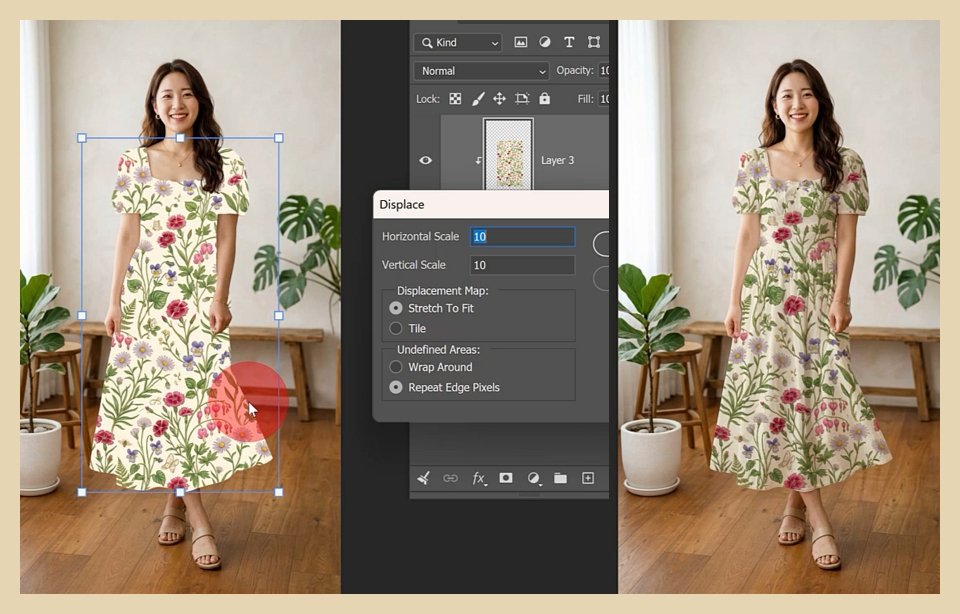
Task: Create a new layer group
Action: (560, 478)
